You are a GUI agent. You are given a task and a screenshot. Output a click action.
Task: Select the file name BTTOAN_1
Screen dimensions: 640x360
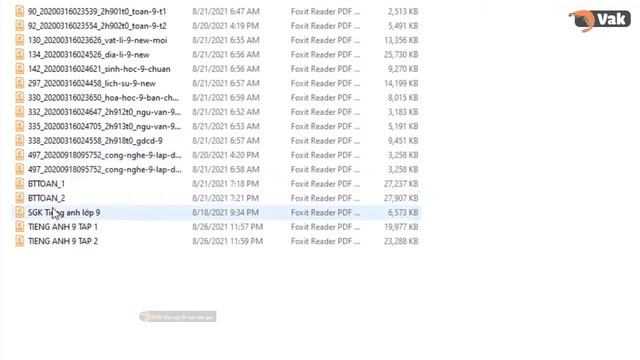[x=46, y=184]
